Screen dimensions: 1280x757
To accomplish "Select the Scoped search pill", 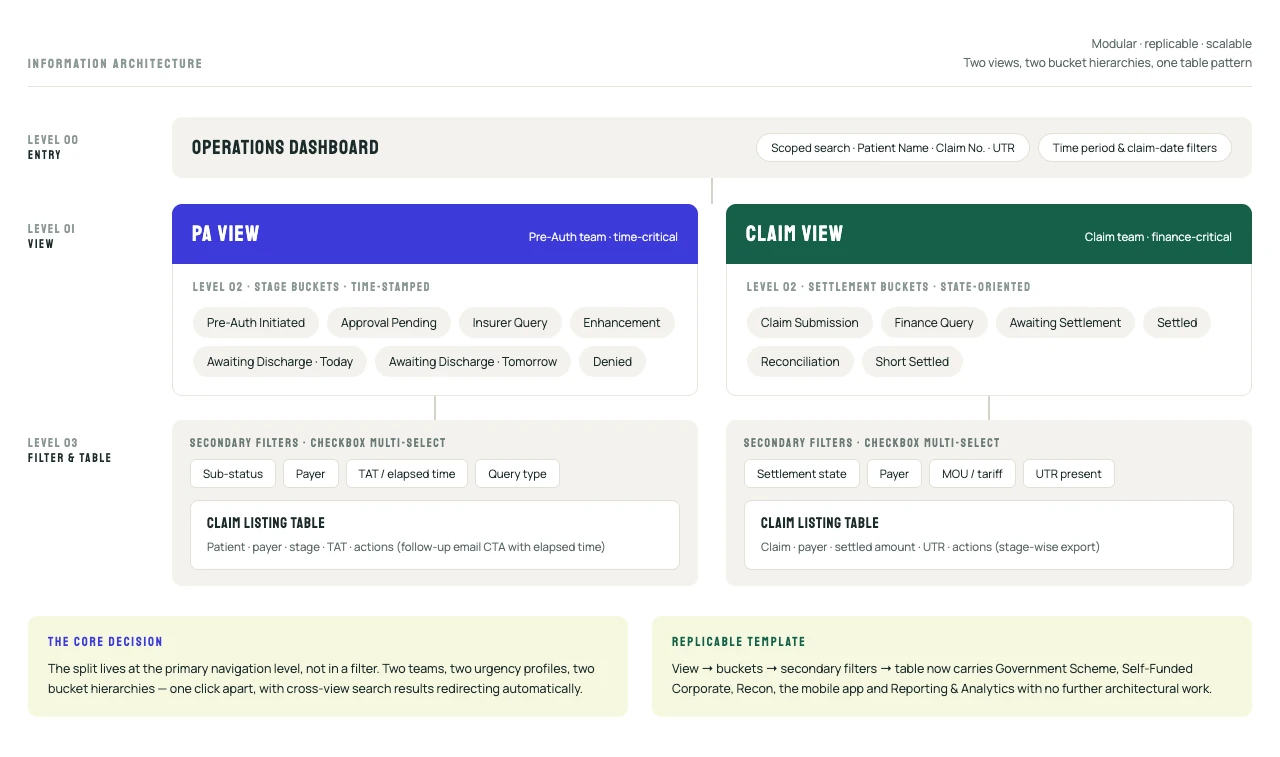I will pos(893,148).
